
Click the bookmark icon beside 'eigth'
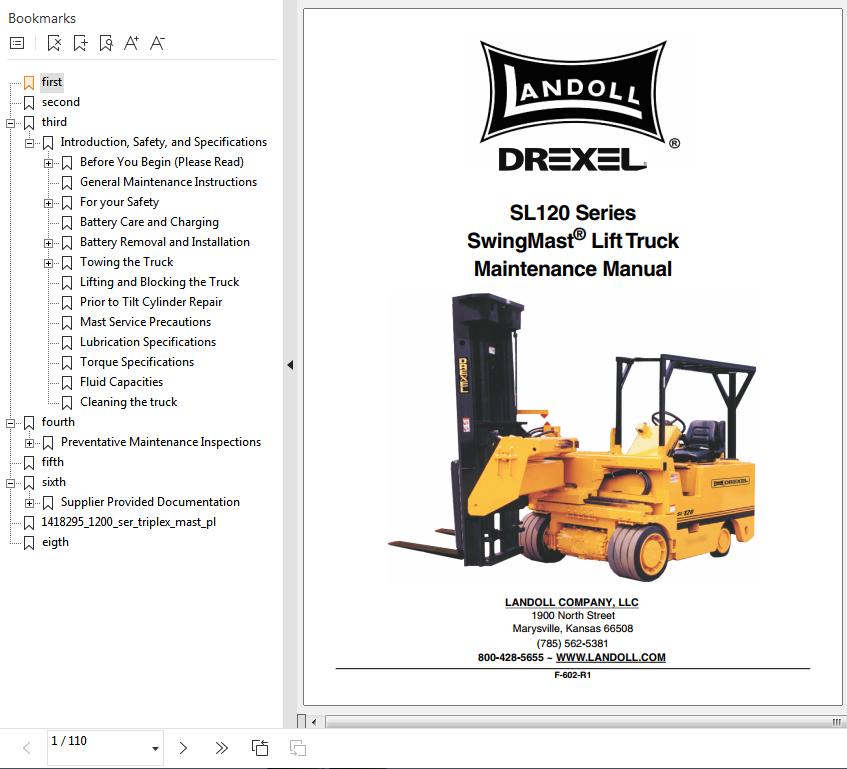pyautogui.click(x=29, y=543)
